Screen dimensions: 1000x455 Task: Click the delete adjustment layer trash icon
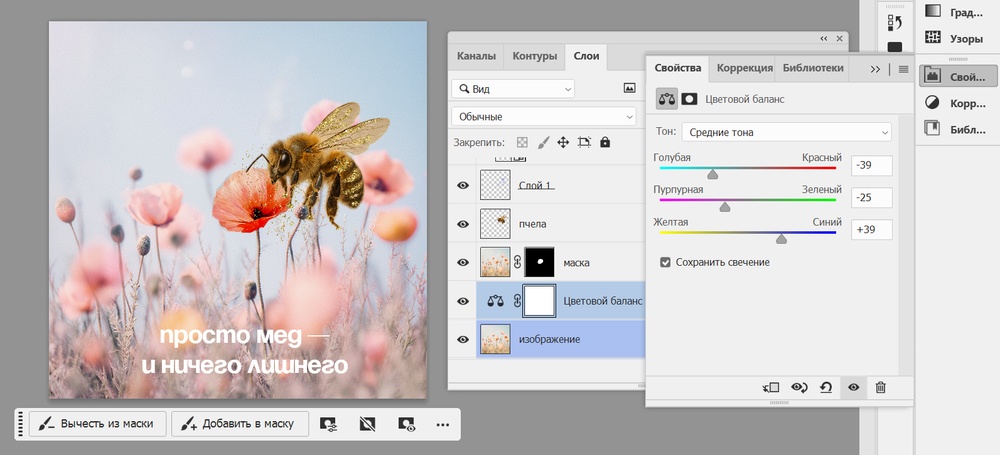(x=880, y=388)
